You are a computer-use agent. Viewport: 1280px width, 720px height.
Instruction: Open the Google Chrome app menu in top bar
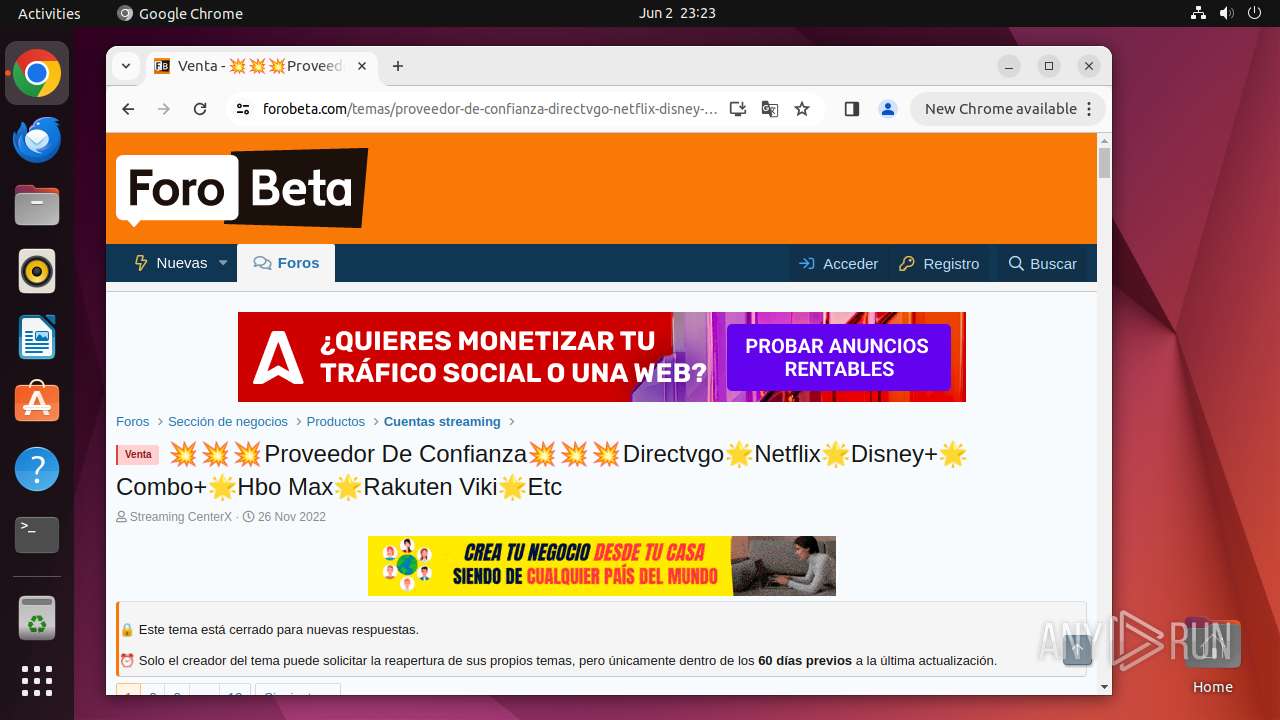pyautogui.click(x=180, y=13)
